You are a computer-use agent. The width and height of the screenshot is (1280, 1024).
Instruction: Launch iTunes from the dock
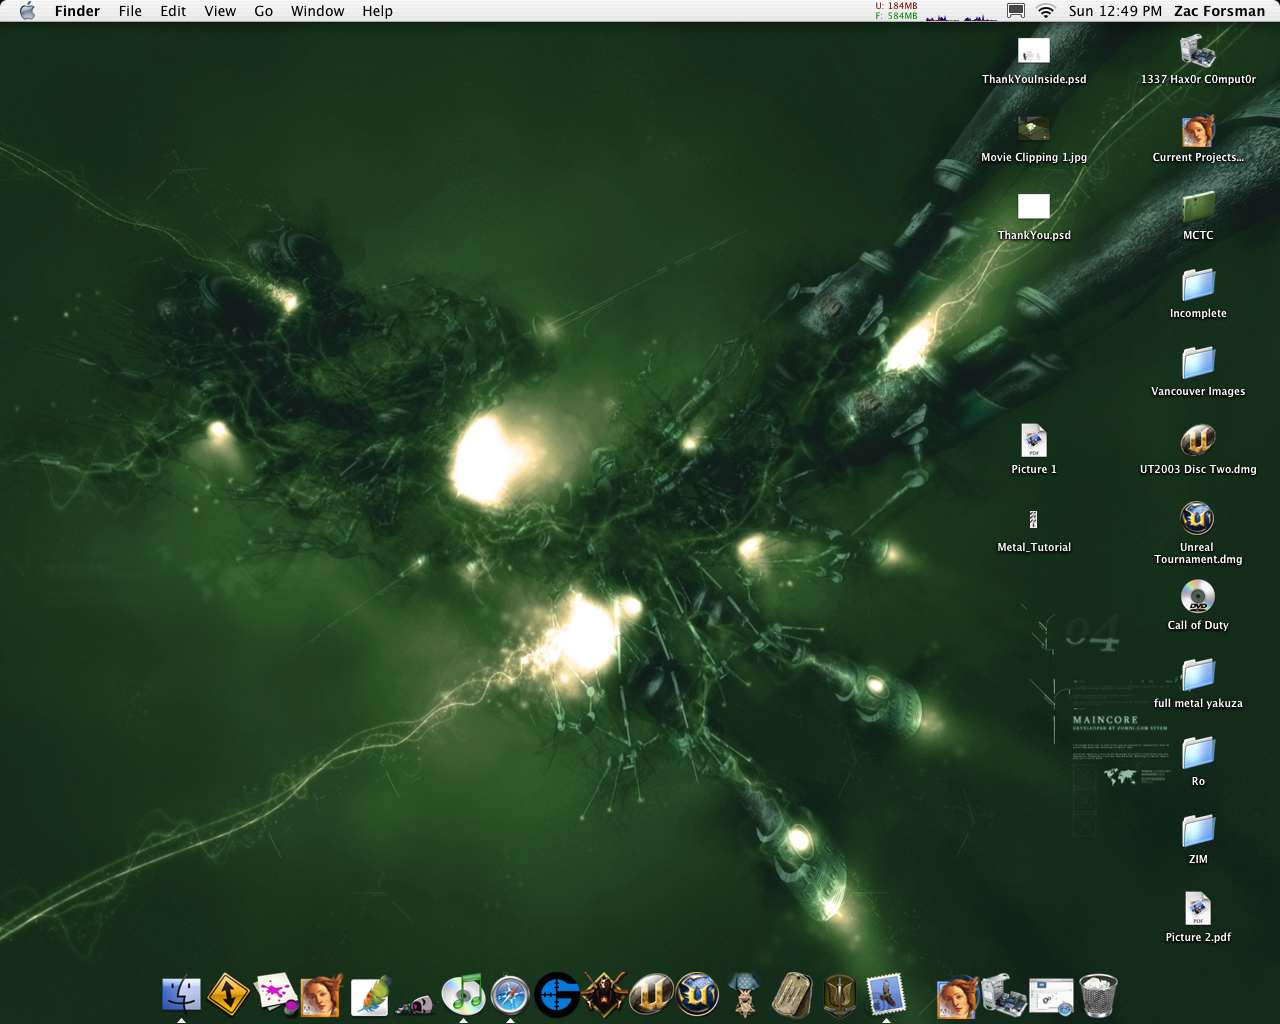click(x=463, y=994)
